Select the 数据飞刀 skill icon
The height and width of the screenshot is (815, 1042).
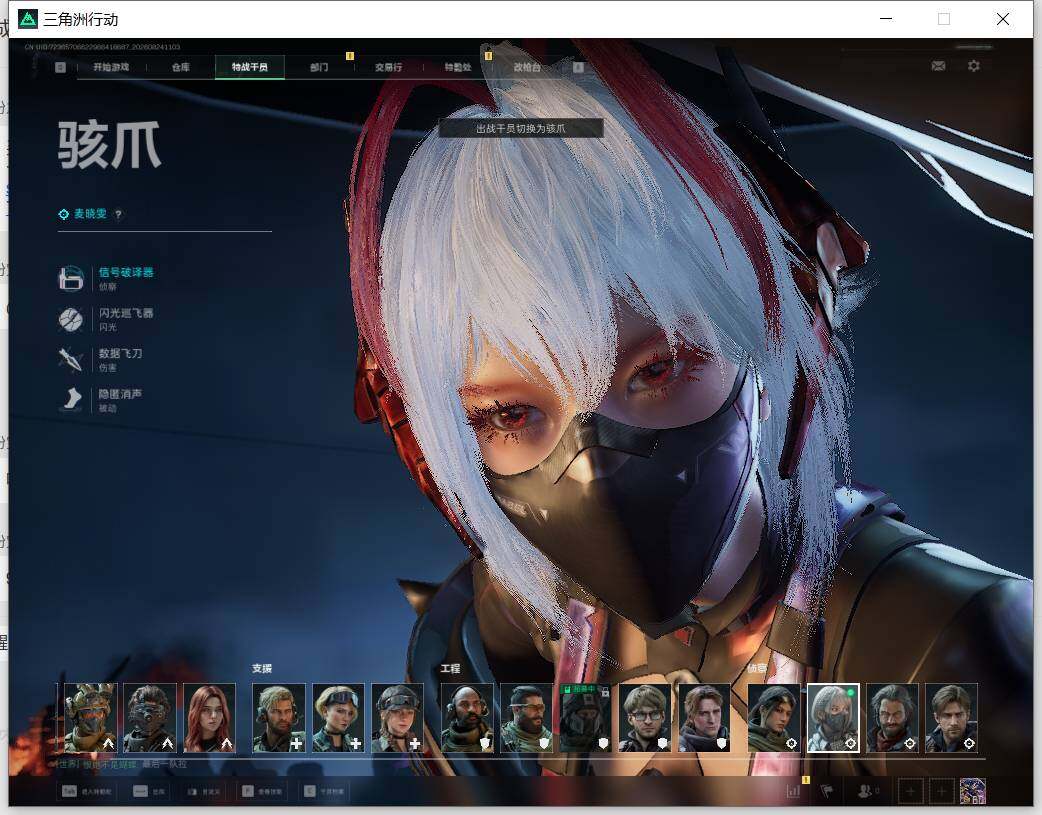point(70,360)
